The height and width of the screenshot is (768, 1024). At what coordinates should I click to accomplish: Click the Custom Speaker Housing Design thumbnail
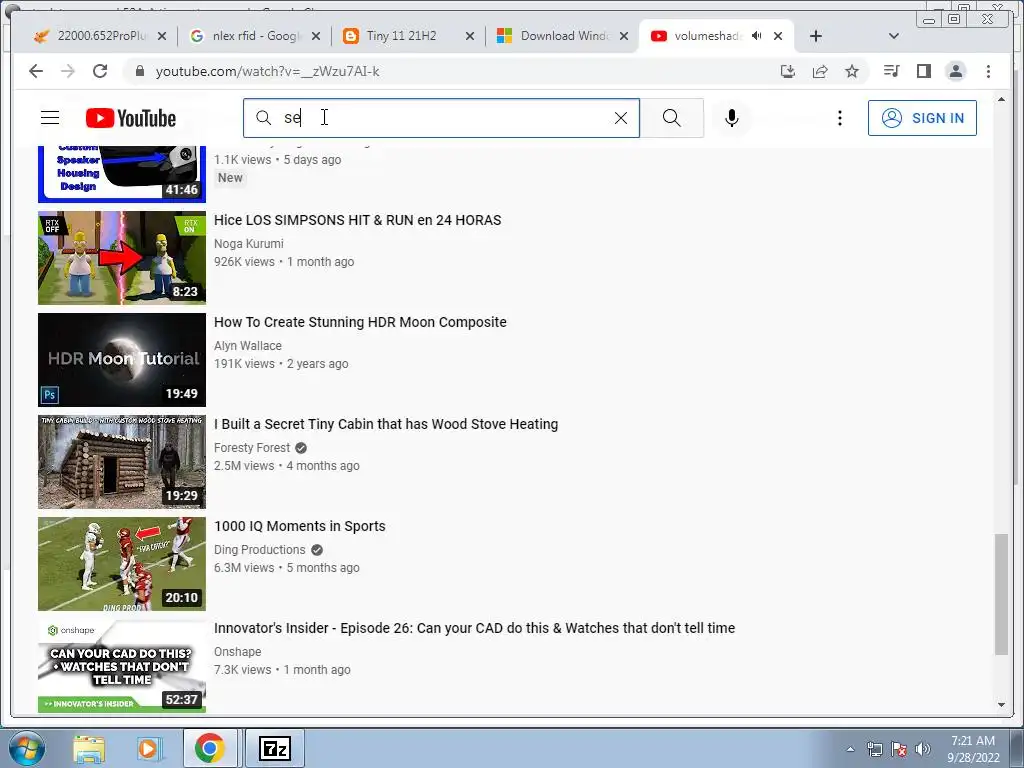coord(121,174)
